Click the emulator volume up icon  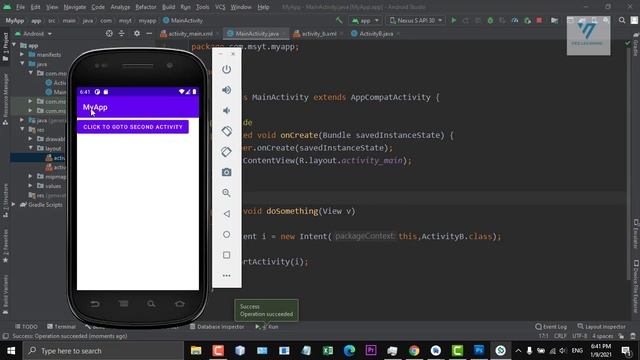click(227, 90)
